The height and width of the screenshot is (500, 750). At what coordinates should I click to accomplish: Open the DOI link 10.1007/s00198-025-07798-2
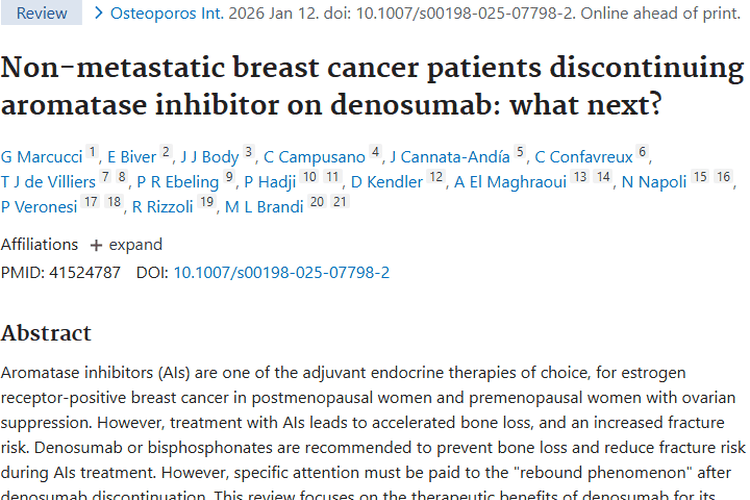(x=281, y=272)
